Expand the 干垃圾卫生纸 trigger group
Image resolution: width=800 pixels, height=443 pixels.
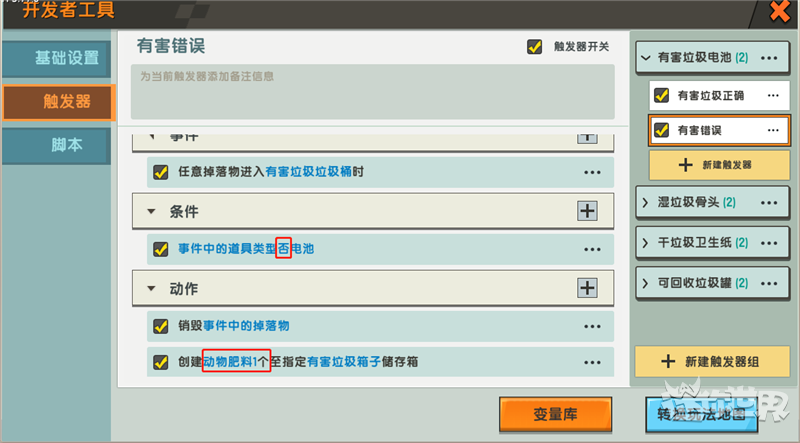[645, 243]
